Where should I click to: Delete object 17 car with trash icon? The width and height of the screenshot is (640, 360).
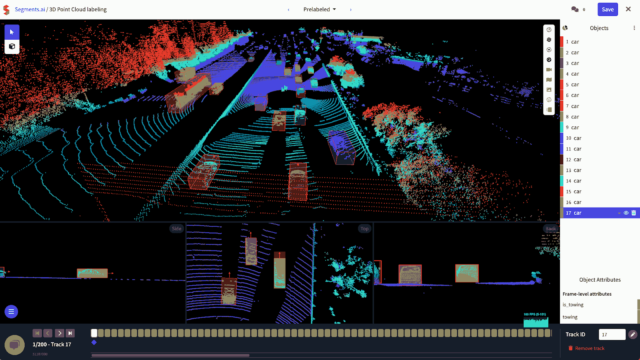pos(634,213)
